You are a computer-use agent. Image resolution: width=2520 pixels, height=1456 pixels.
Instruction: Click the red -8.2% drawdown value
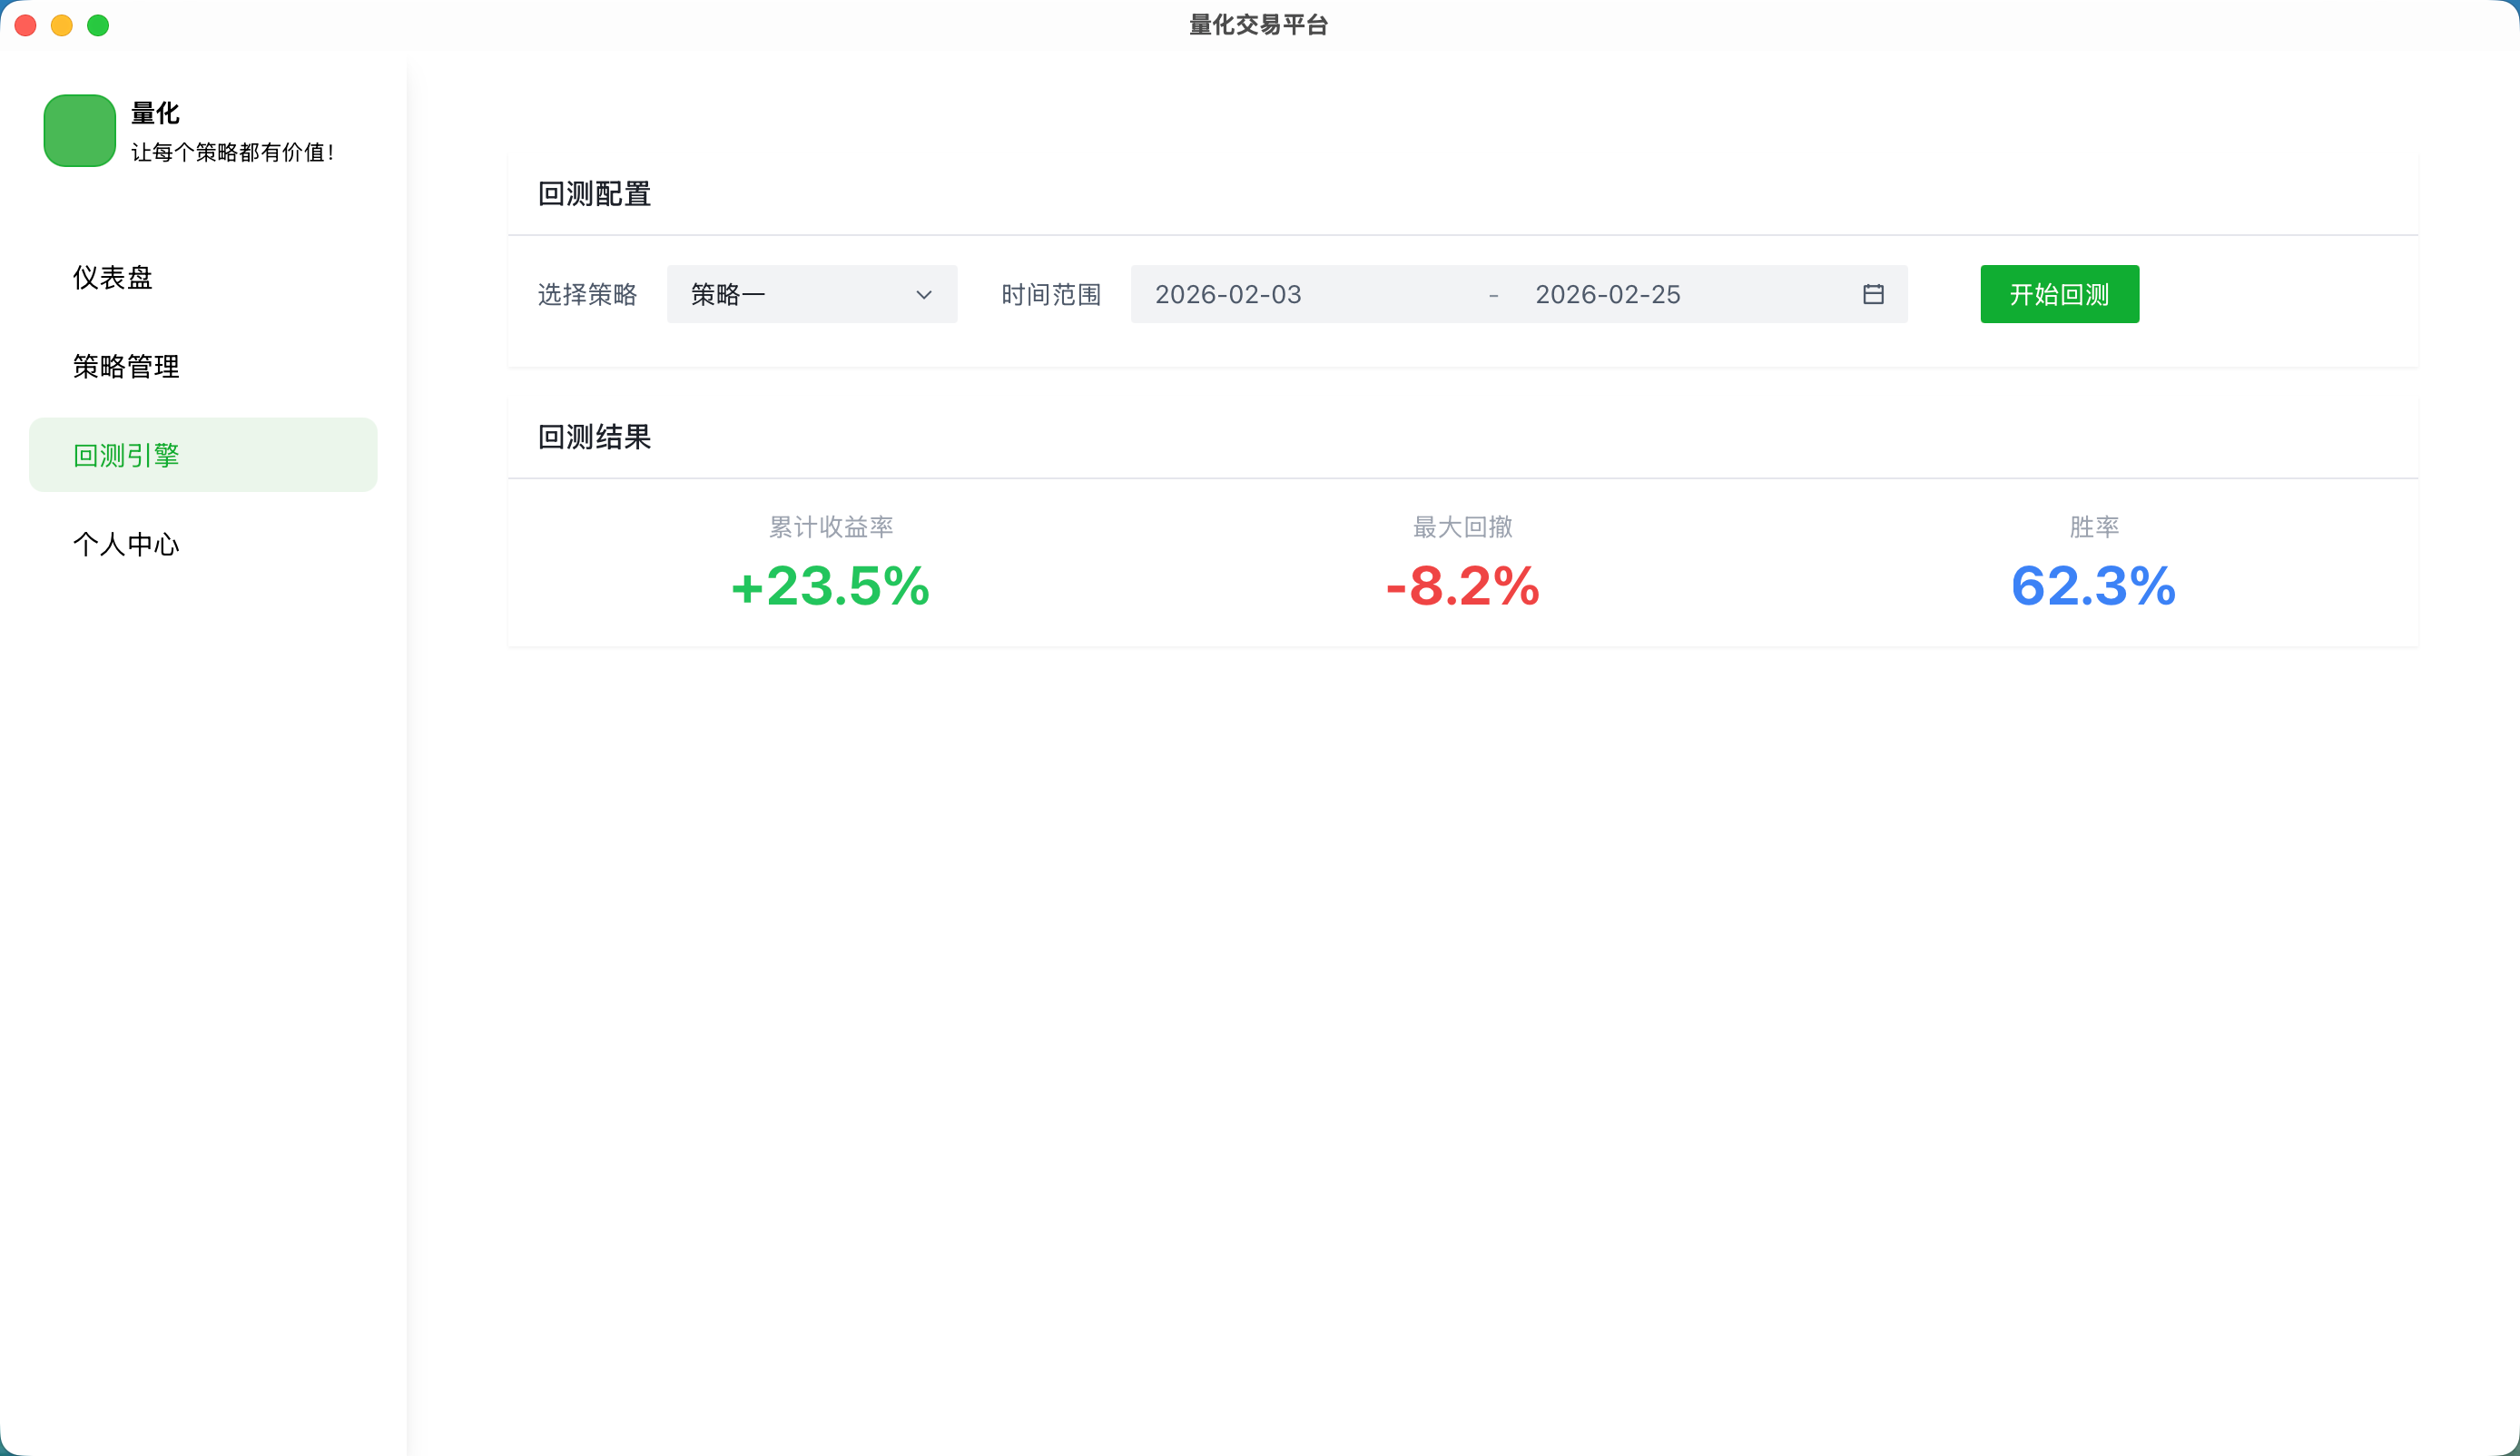click(1461, 588)
